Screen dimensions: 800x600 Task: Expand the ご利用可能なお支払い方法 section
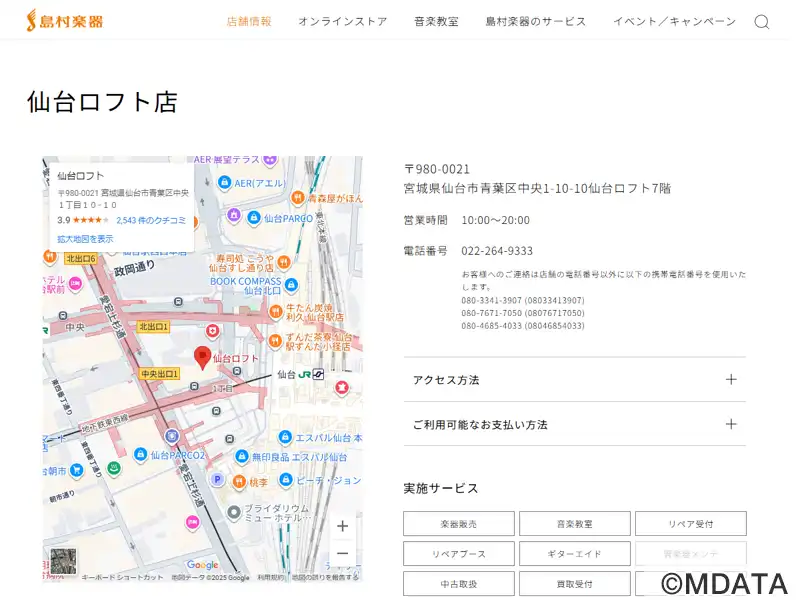tap(574, 424)
